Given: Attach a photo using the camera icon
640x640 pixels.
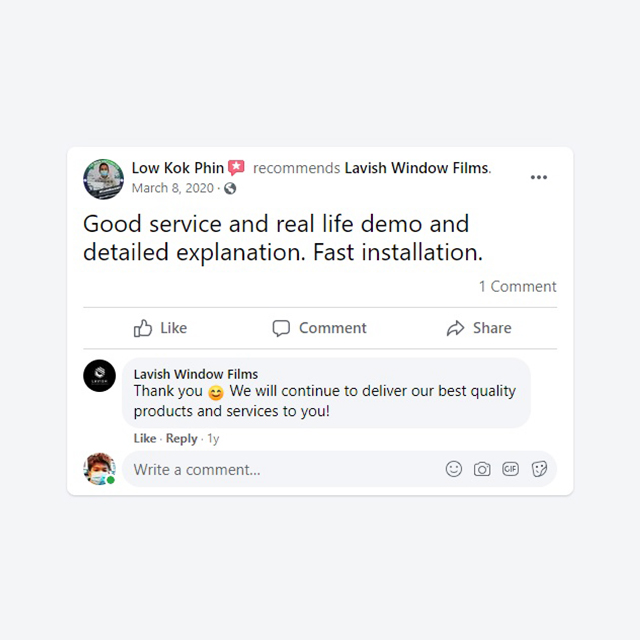Looking at the screenshot, I should click(482, 469).
